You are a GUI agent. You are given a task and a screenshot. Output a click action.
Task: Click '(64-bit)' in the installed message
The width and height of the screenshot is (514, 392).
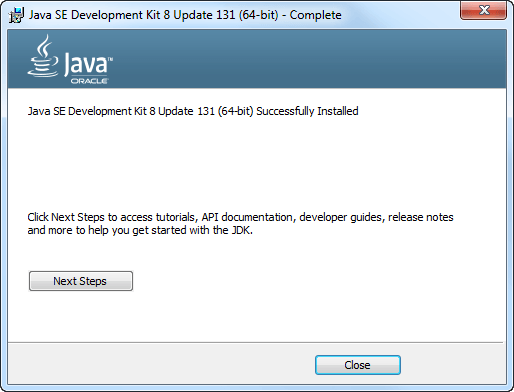(235, 111)
